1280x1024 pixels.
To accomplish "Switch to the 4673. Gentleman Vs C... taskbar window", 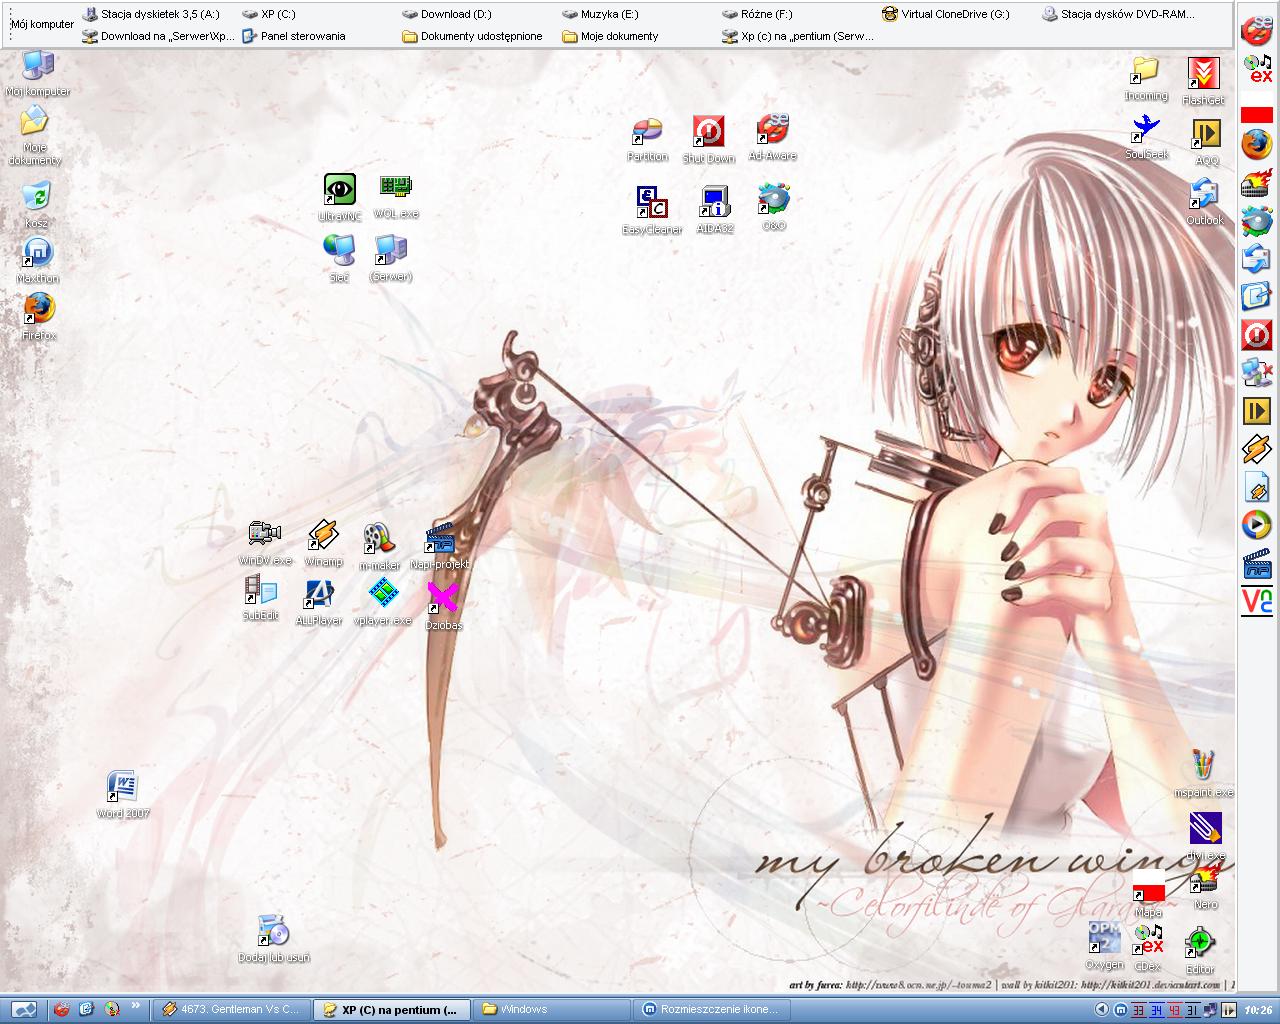I will [231, 1010].
